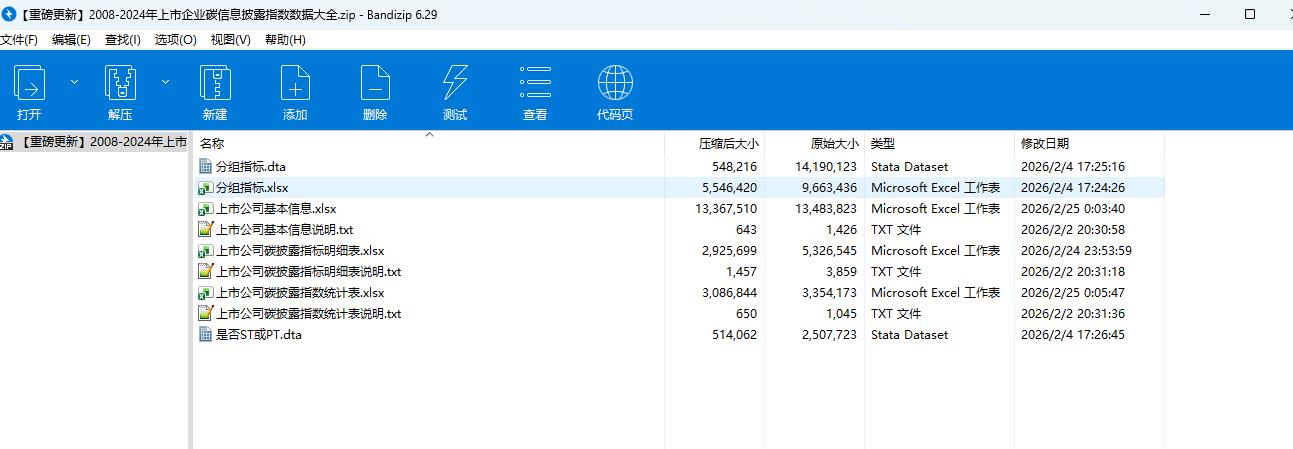Select file name 上市公司碳披露指标明细表说明.txt

coord(309,272)
